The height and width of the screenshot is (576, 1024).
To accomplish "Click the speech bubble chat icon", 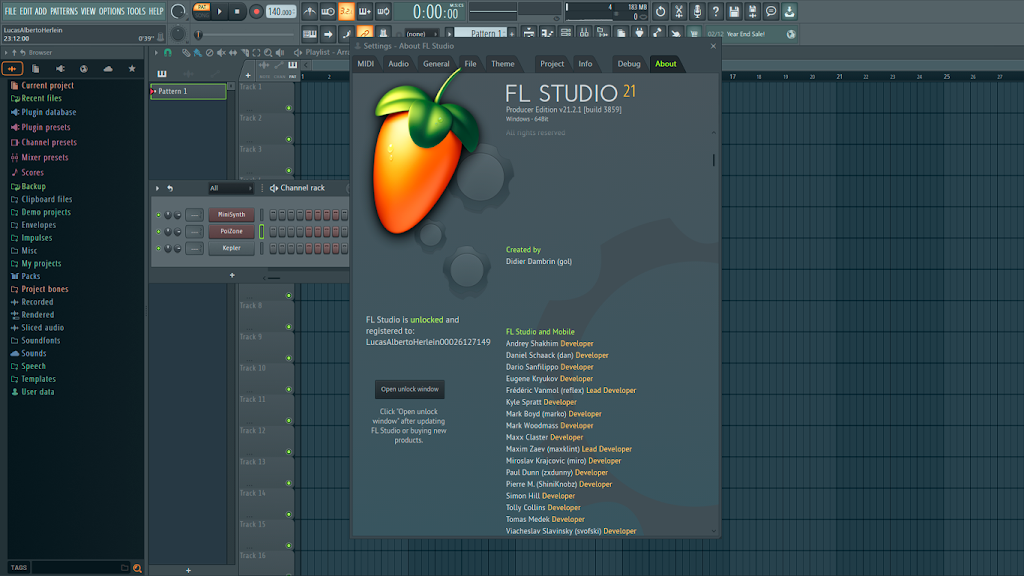I will (771, 11).
